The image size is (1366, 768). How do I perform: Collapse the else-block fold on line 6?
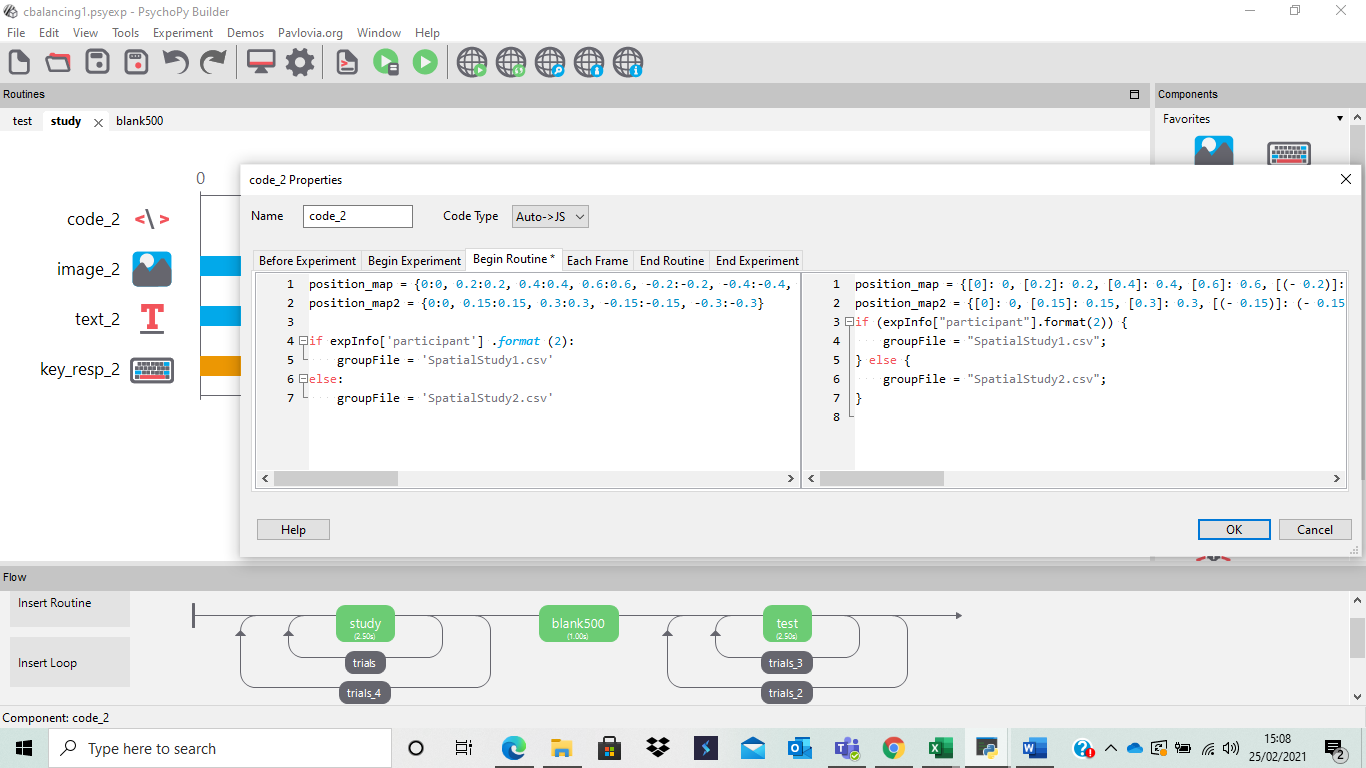click(x=303, y=379)
